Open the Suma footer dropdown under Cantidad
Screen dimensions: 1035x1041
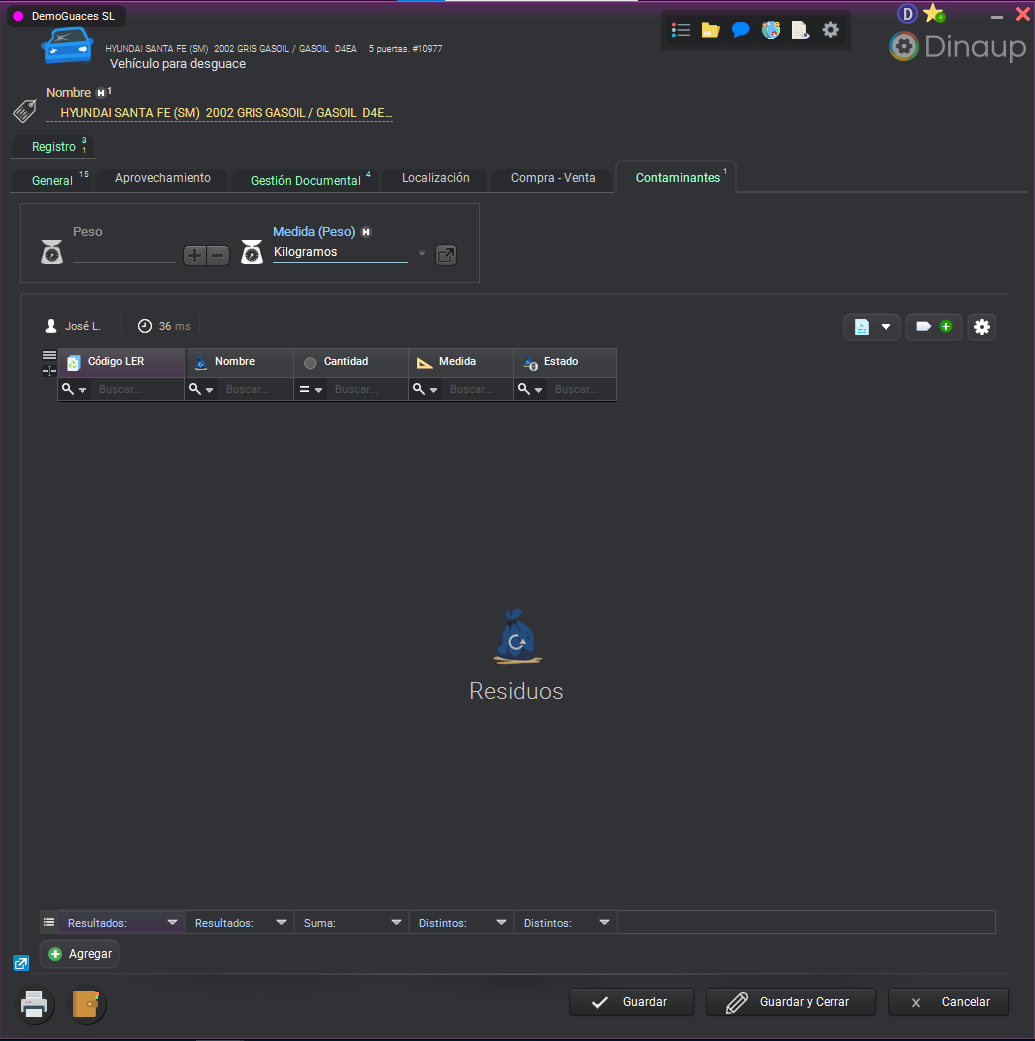(x=396, y=923)
